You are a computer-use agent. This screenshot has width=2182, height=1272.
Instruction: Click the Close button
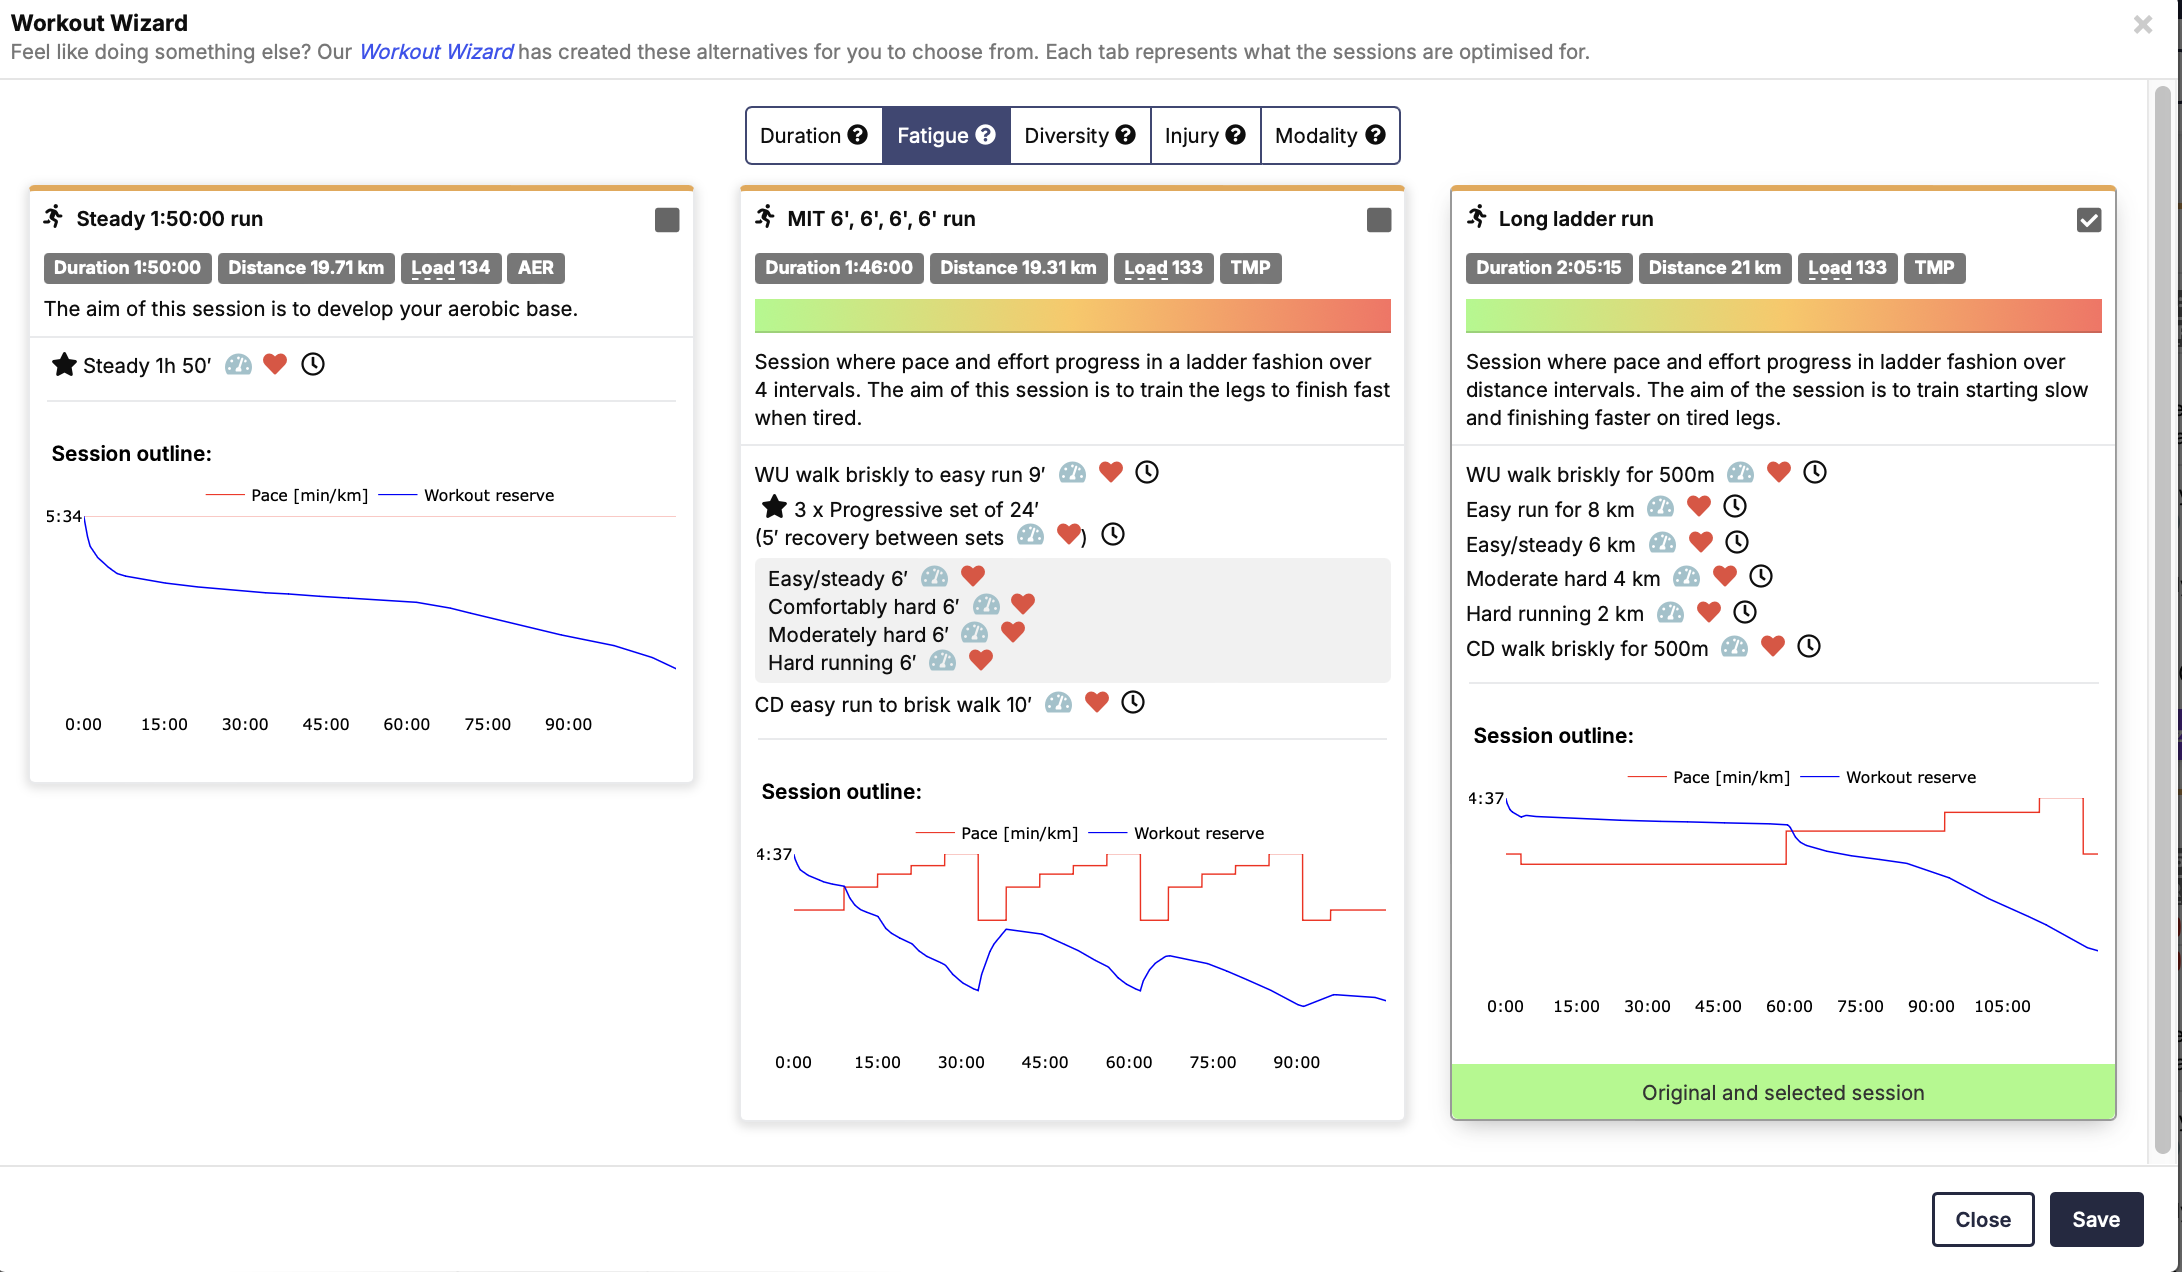tap(1983, 1219)
